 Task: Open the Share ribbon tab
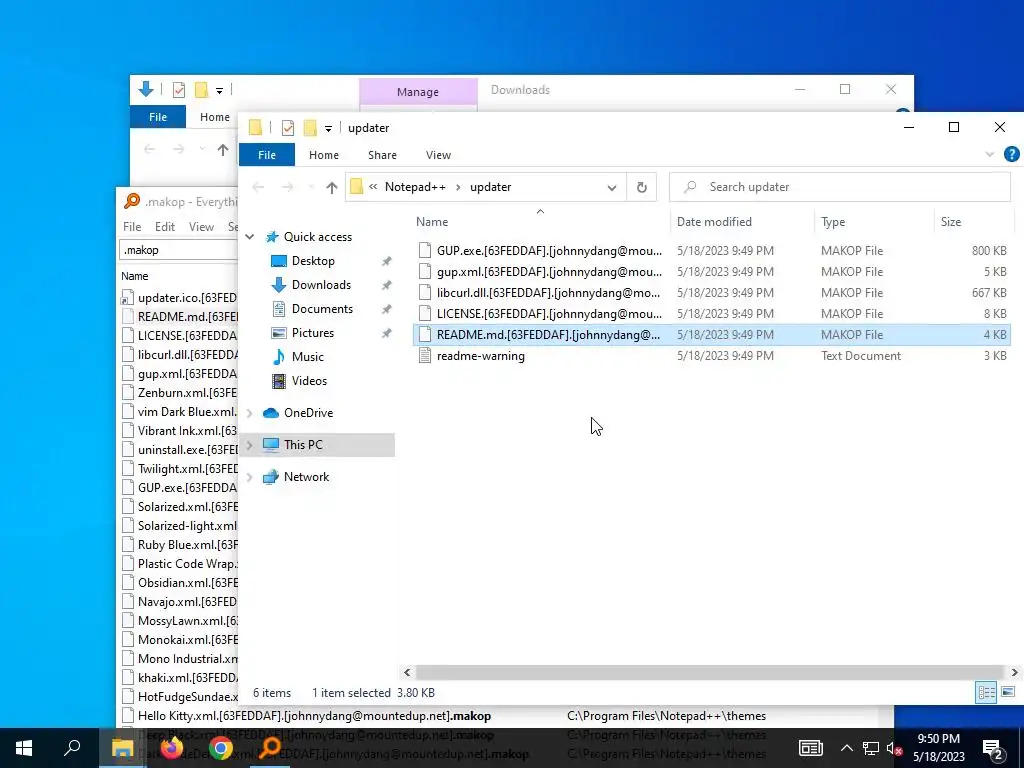pos(382,155)
